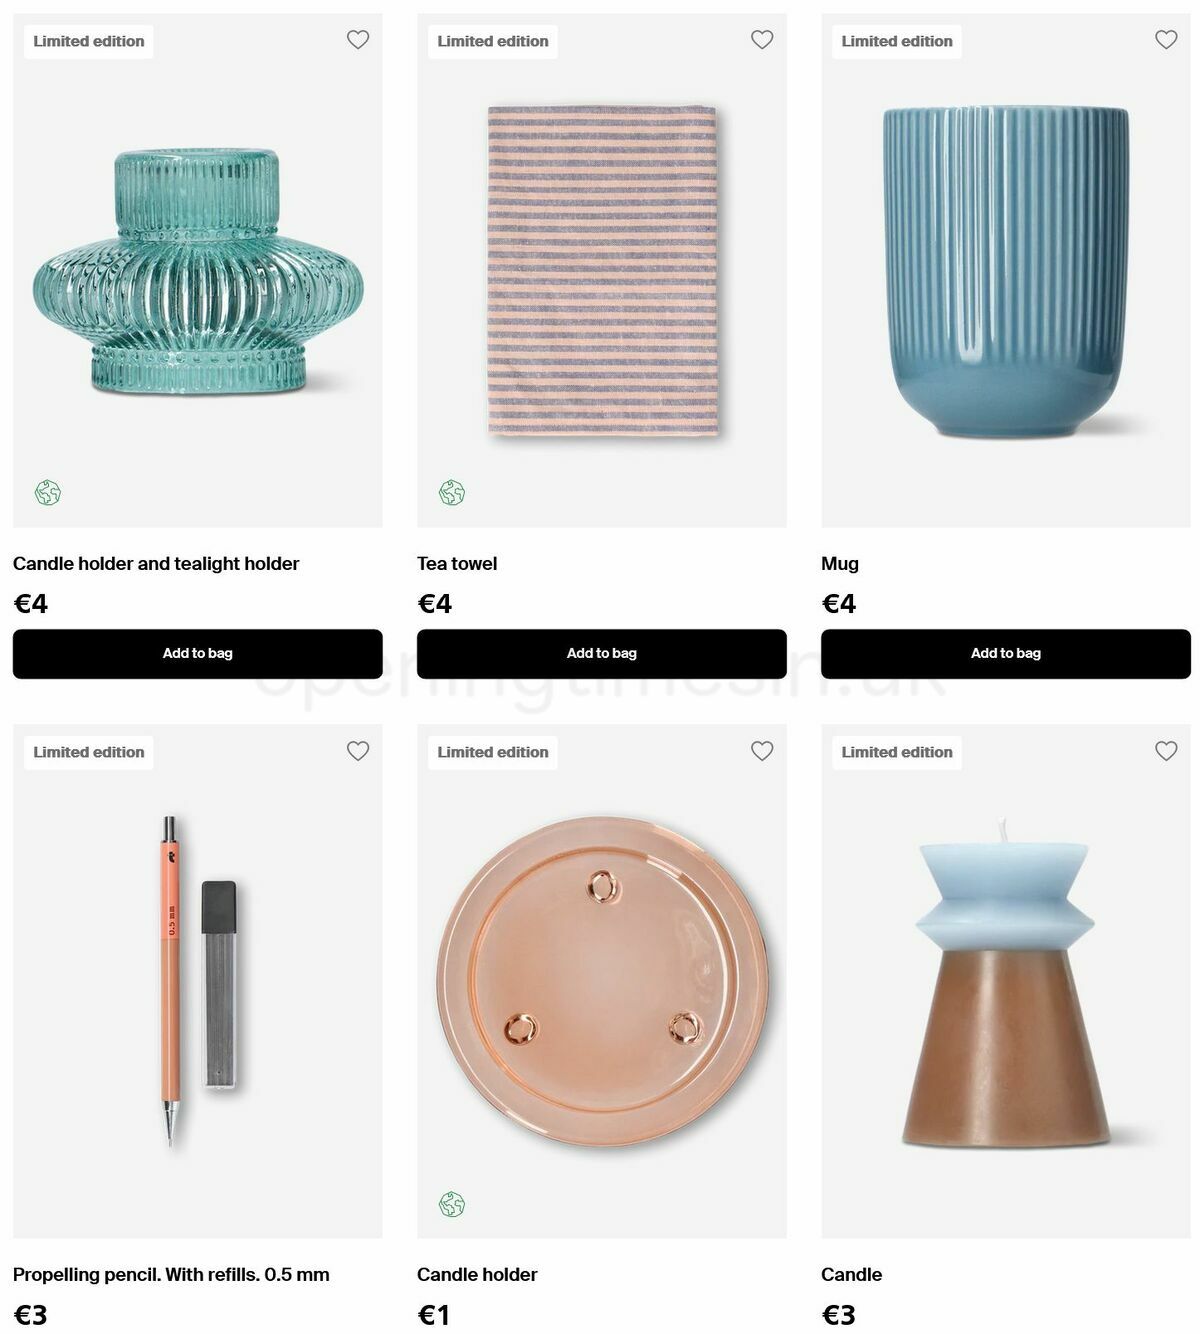This screenshot has width=1200, height=1334.
Task: Click heart icon on the Candle card
Action: pos(1166,751)
